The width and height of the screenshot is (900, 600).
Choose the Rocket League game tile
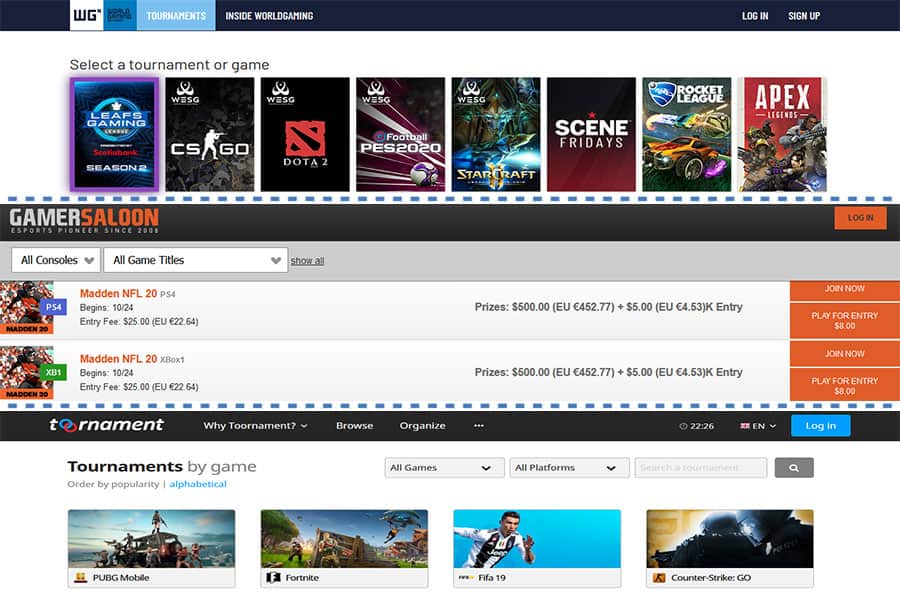tap(687, 135)
